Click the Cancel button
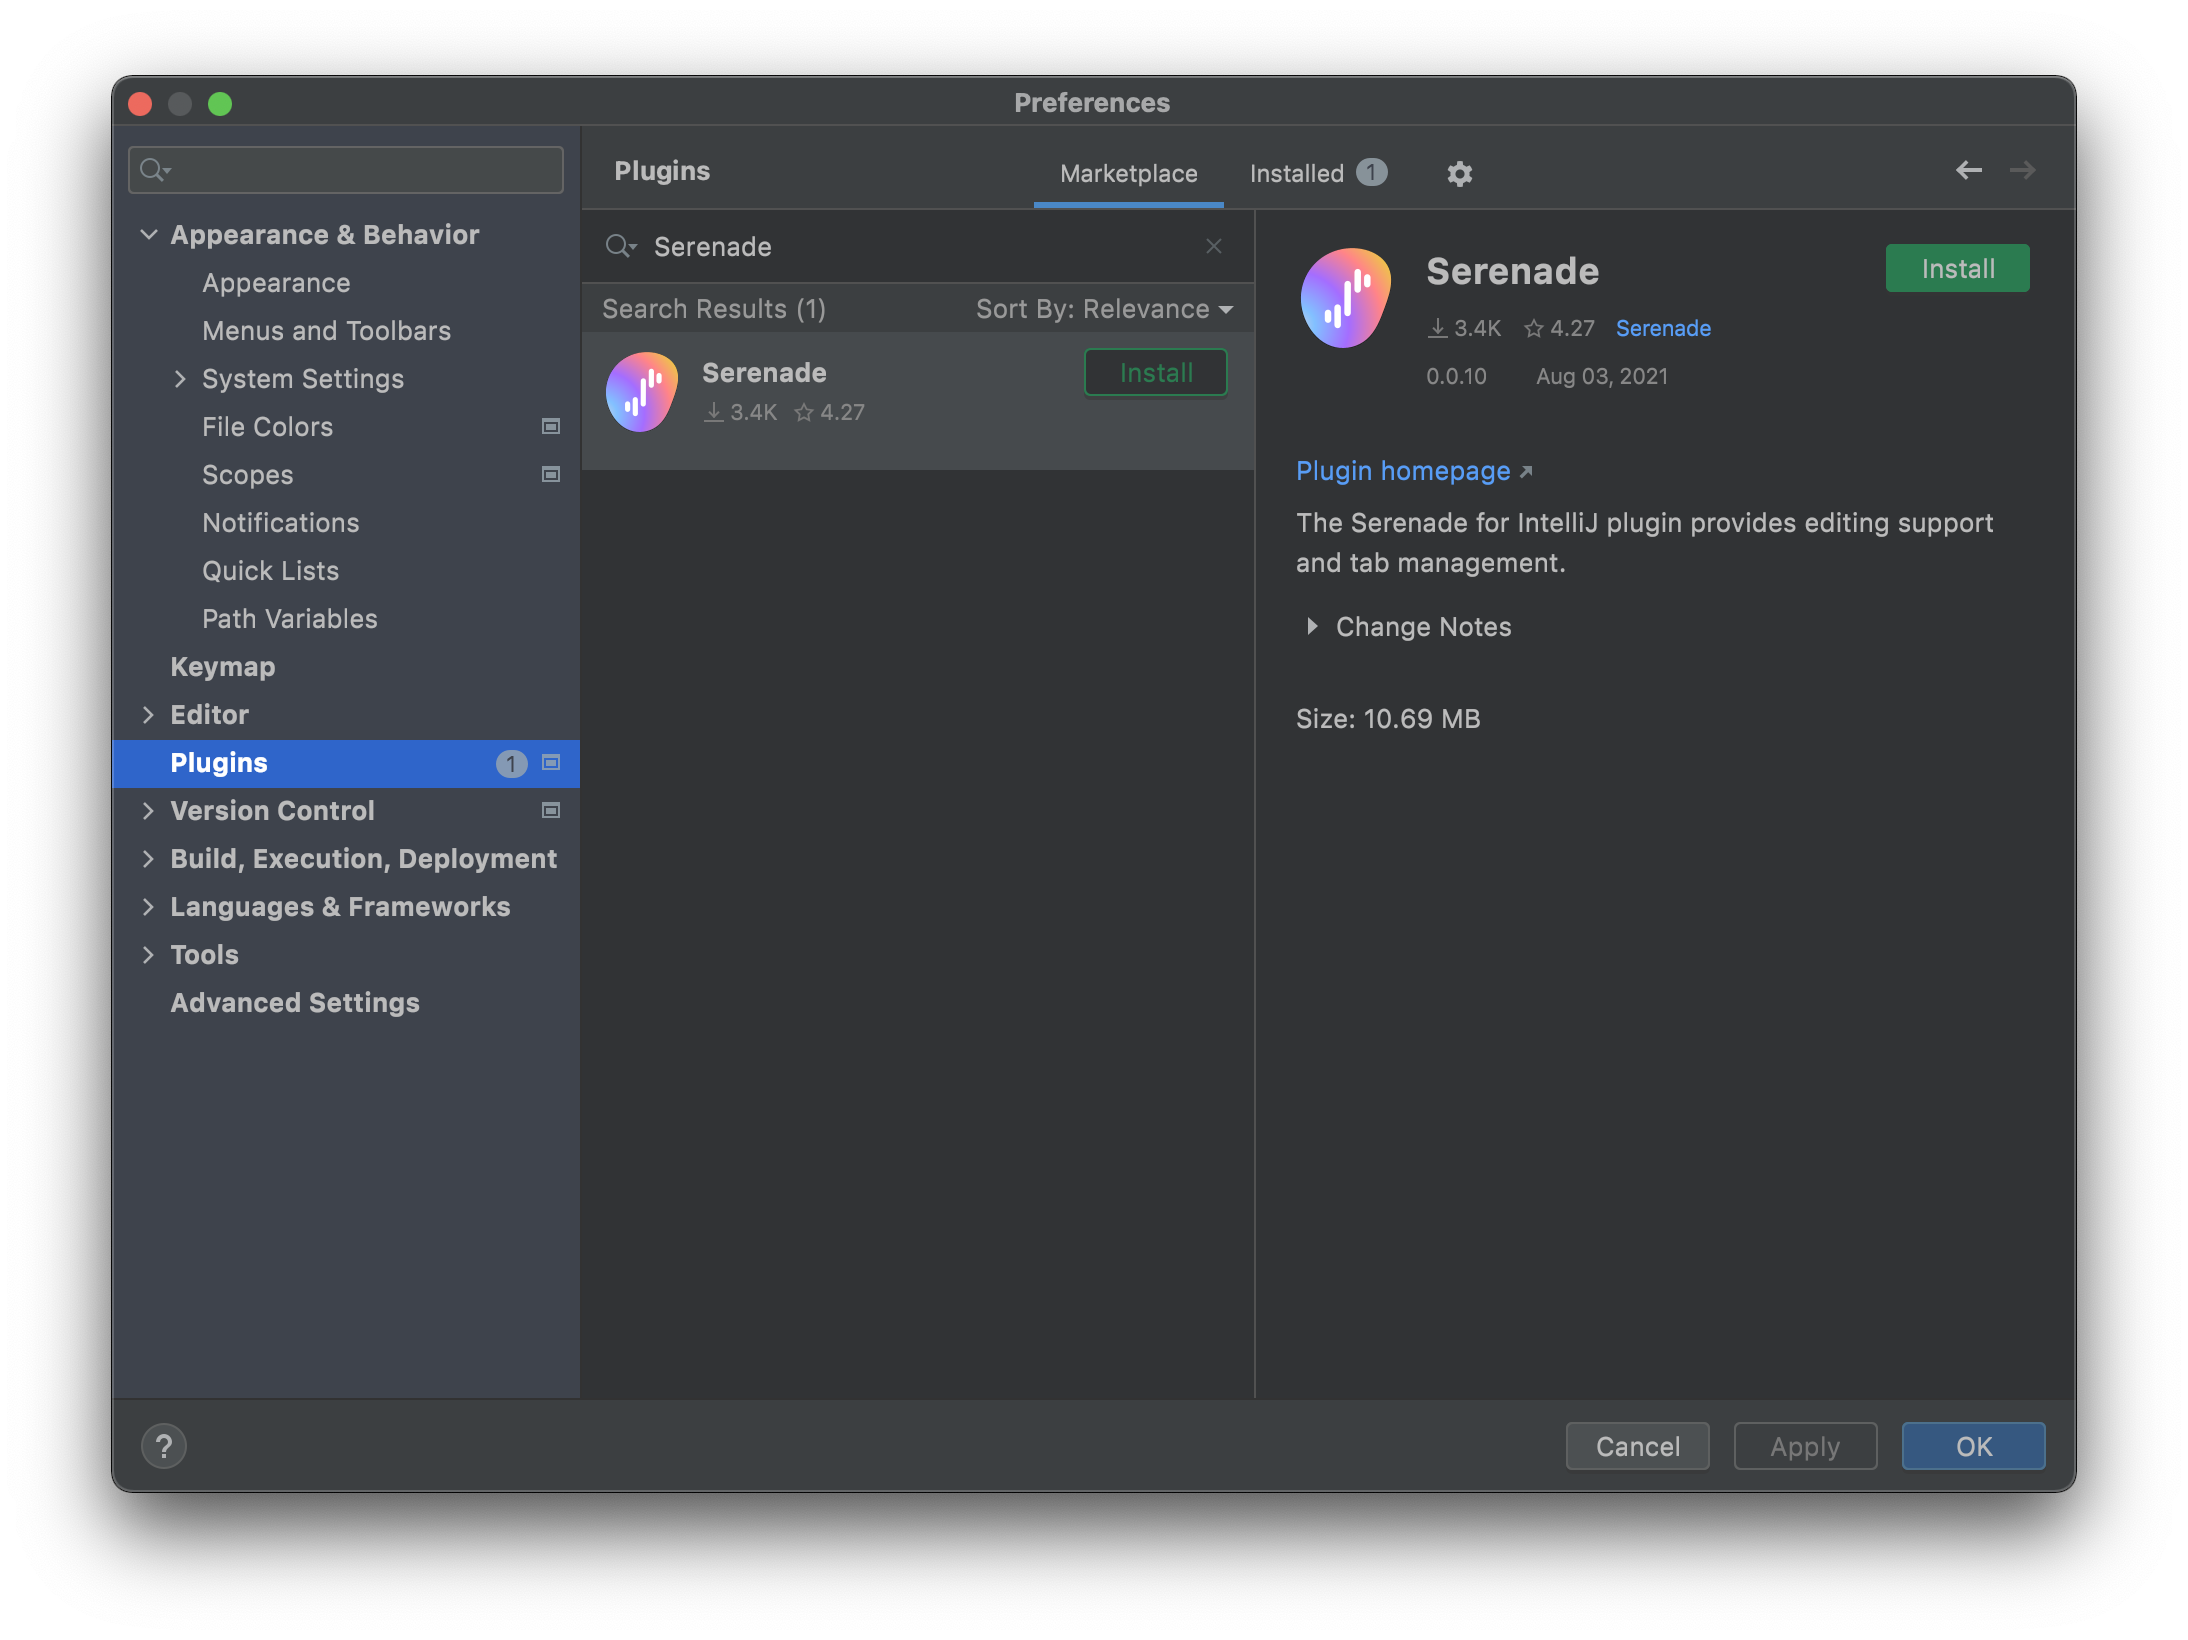Image resolution: width=2188 pixels, height=1640 pixels. 1637,1446
